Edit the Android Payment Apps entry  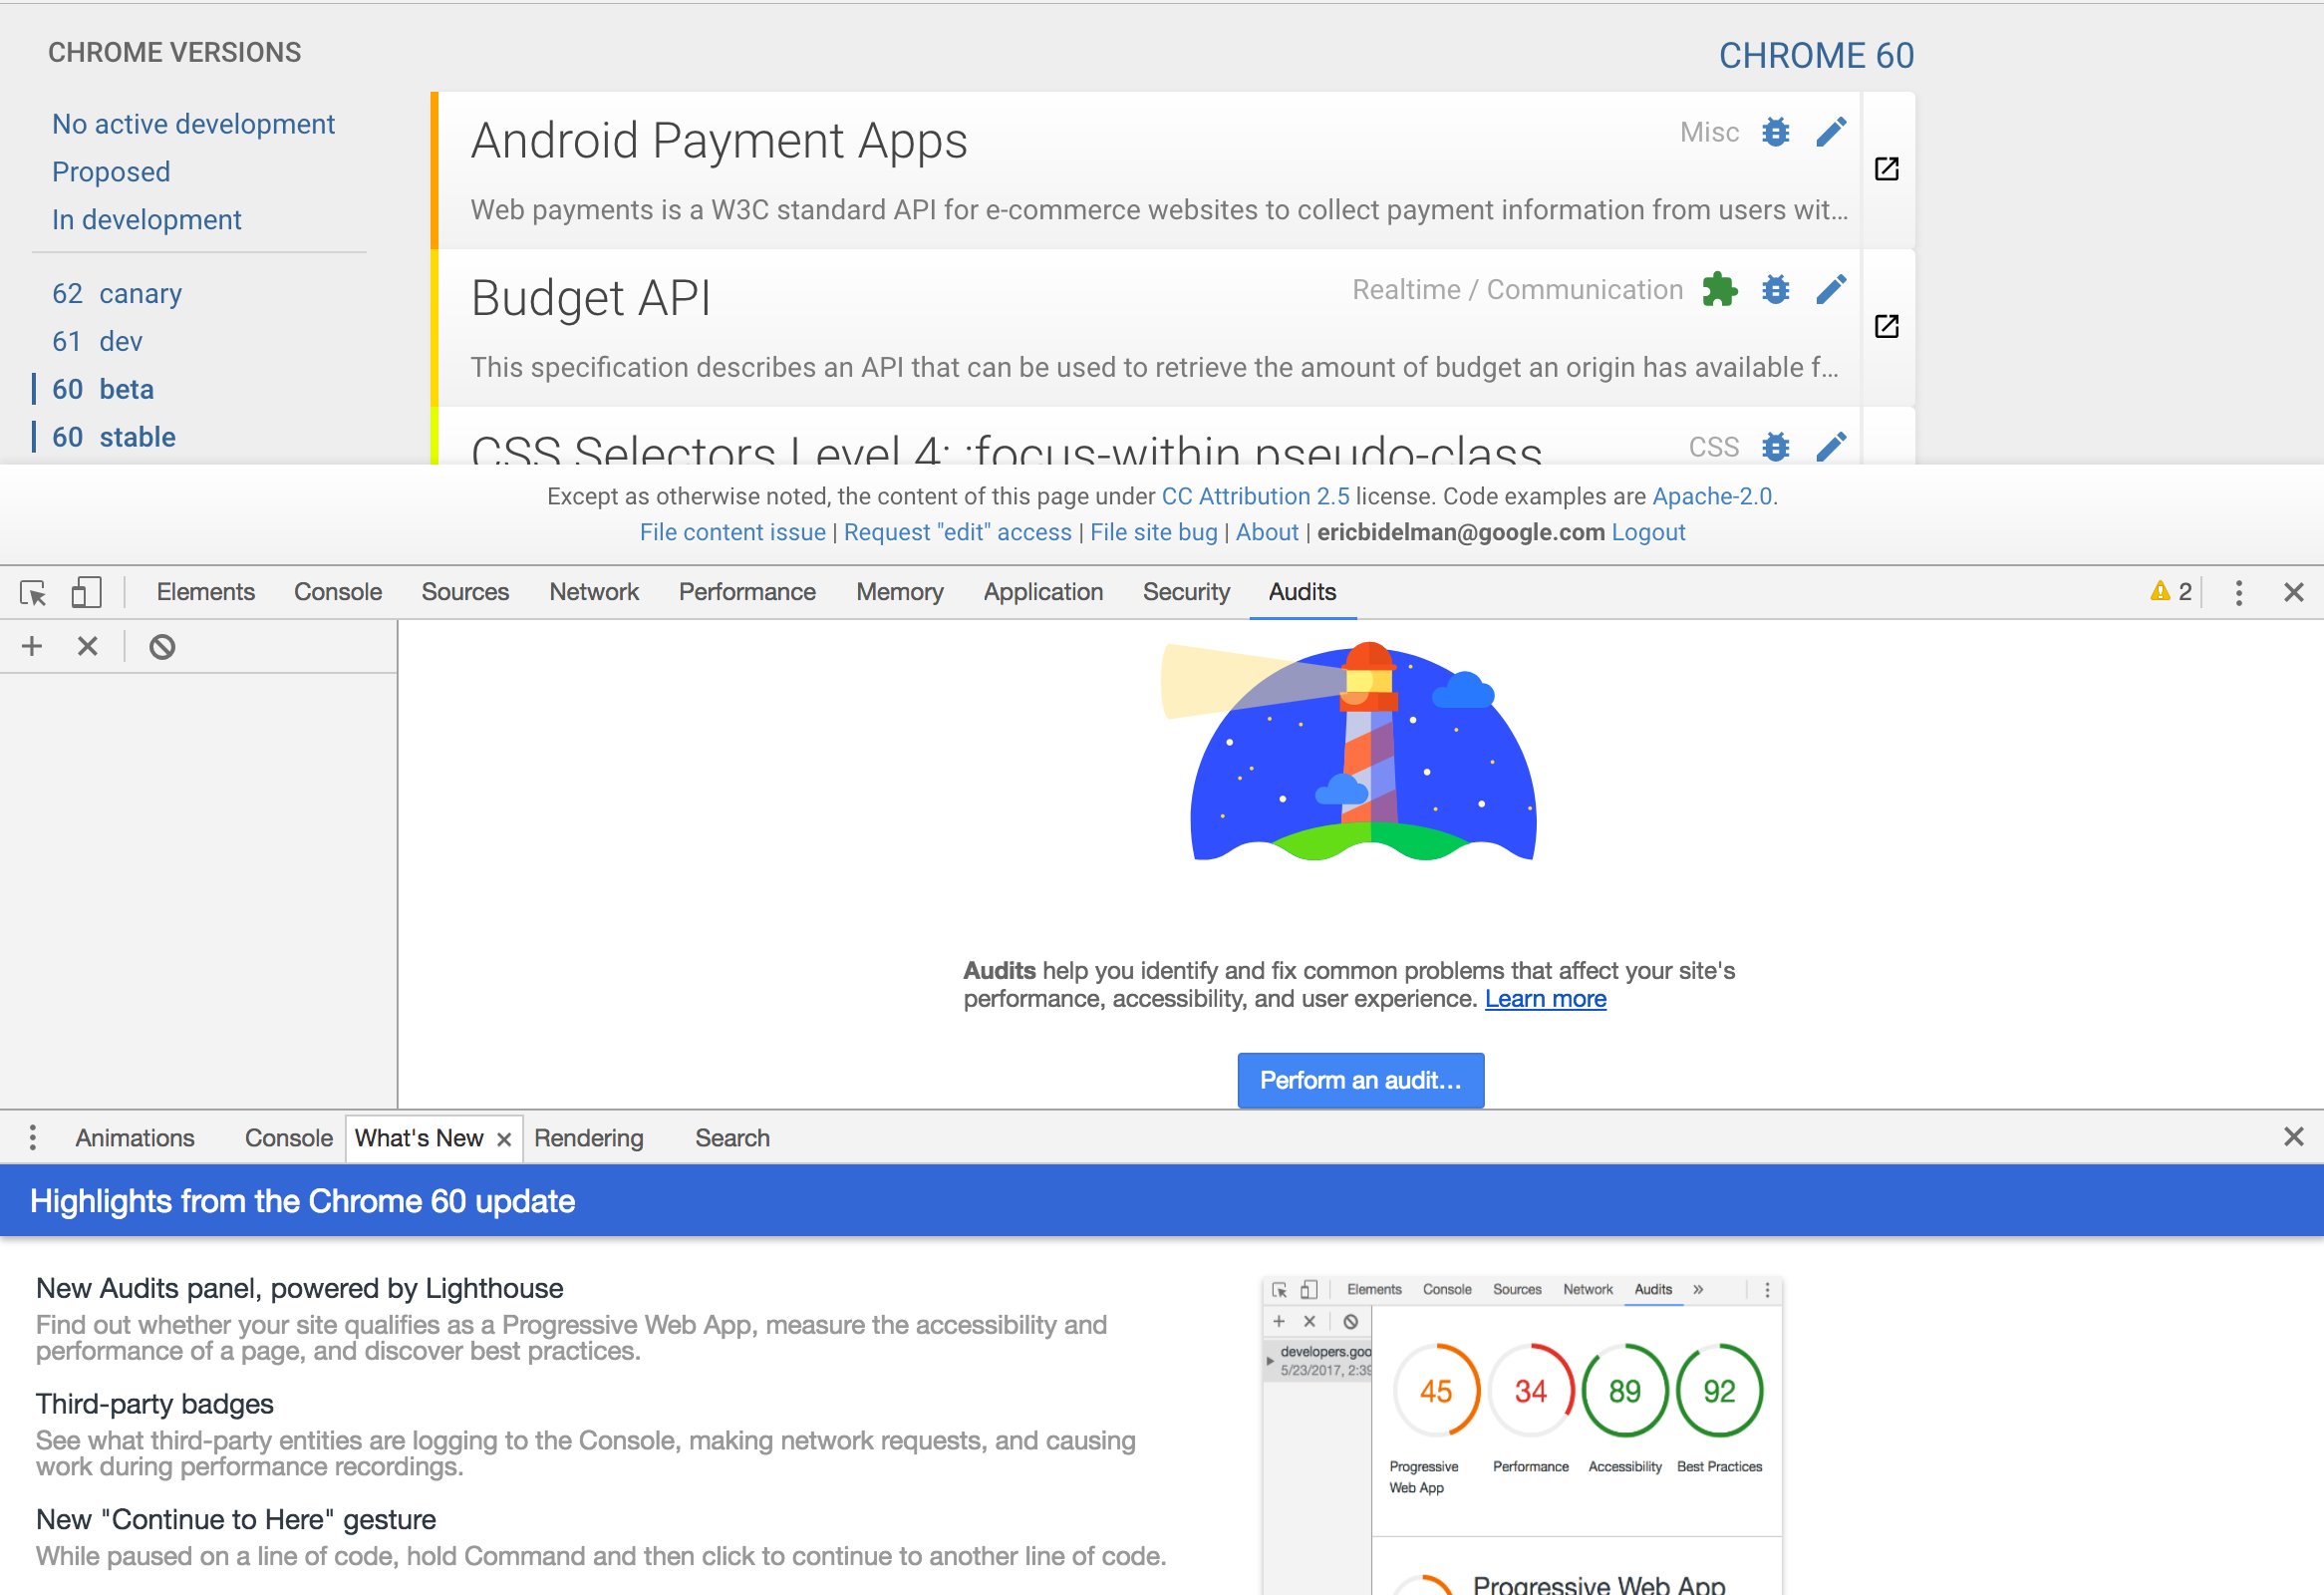[x=1831, y=132]
